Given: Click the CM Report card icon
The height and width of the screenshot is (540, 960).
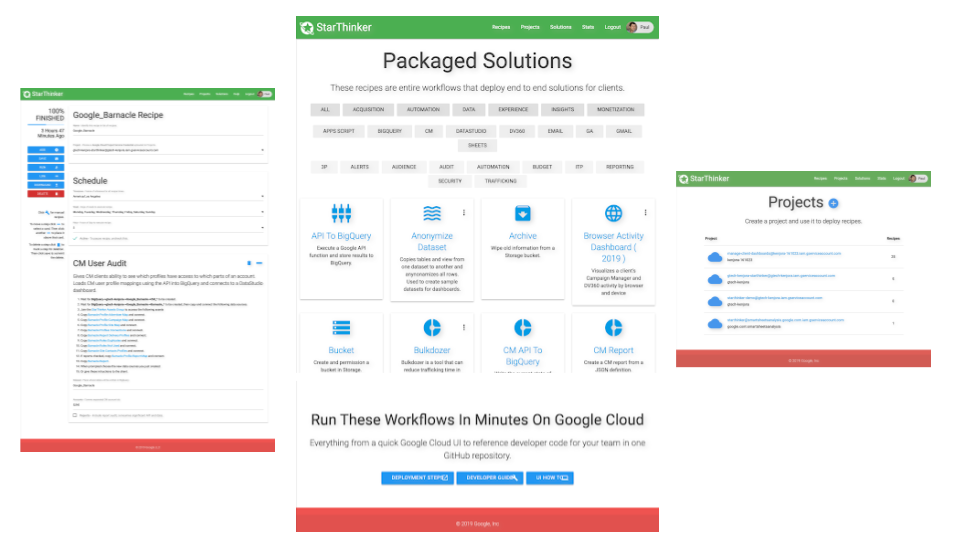Looking at the screenshot, I should pyautogui.click(x=613, y=327).
